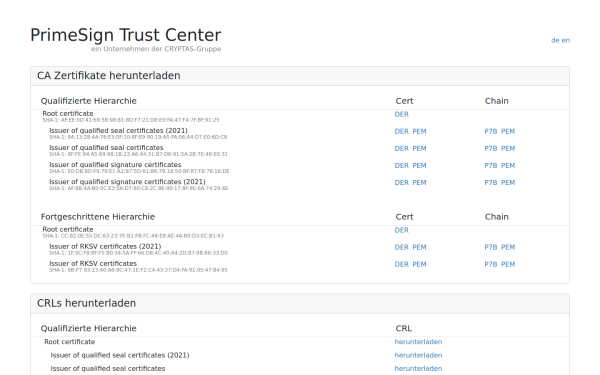This screenshot has height=375, width=600.
Task: Download qualified Root certificate DER
Action: (x=401, y=114)
